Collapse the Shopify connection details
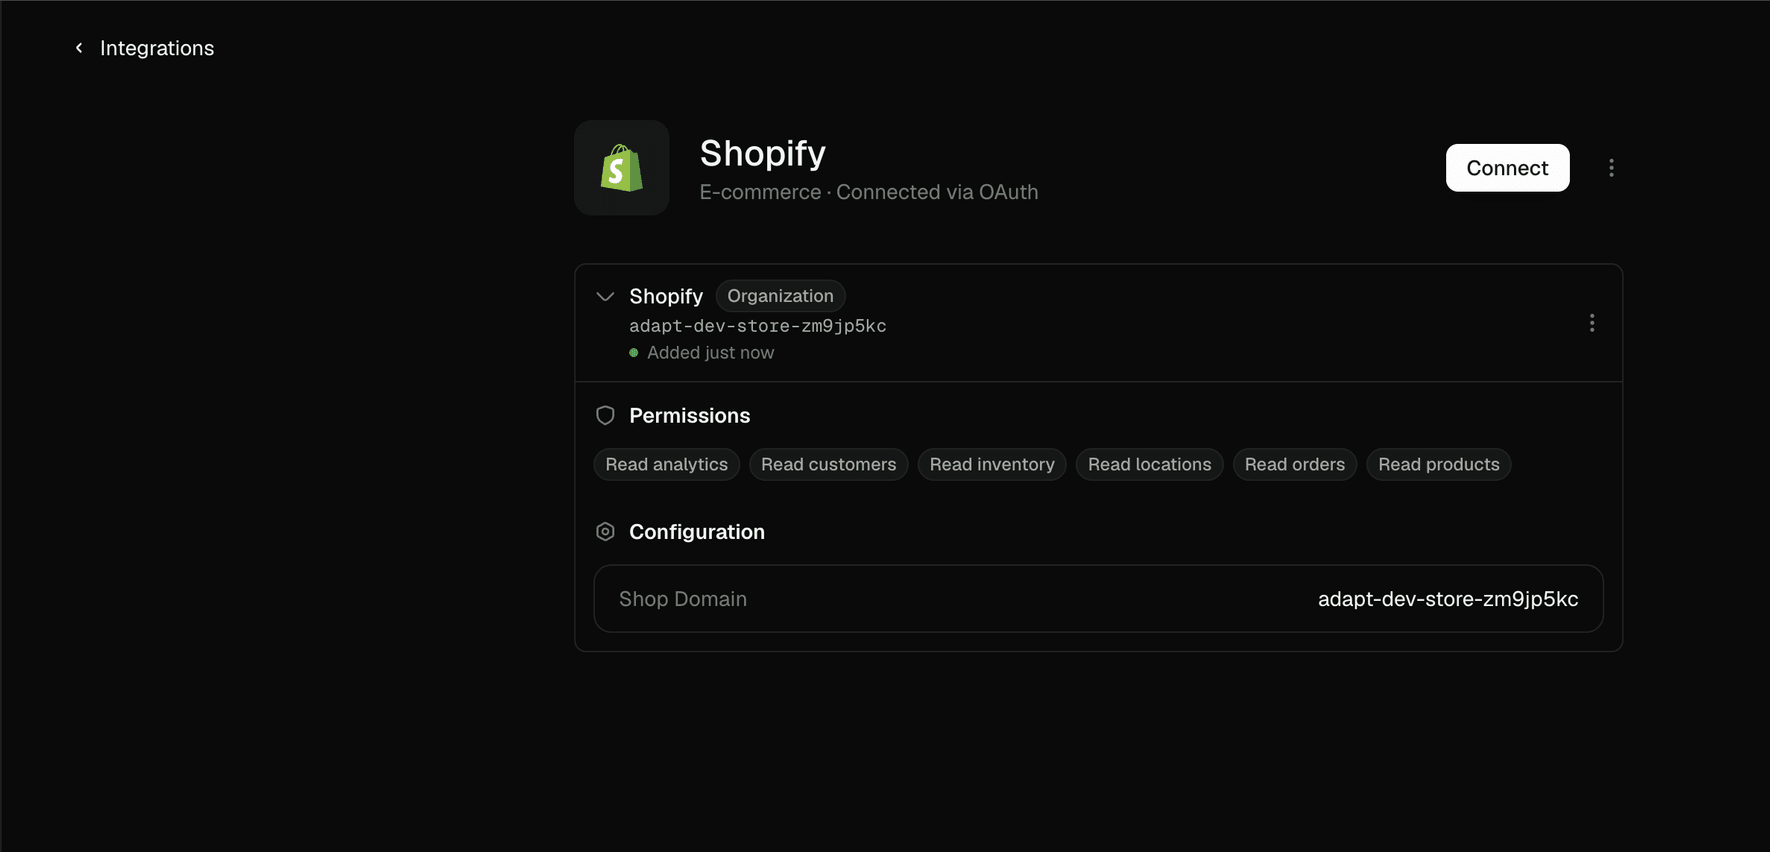 (605, 296)
